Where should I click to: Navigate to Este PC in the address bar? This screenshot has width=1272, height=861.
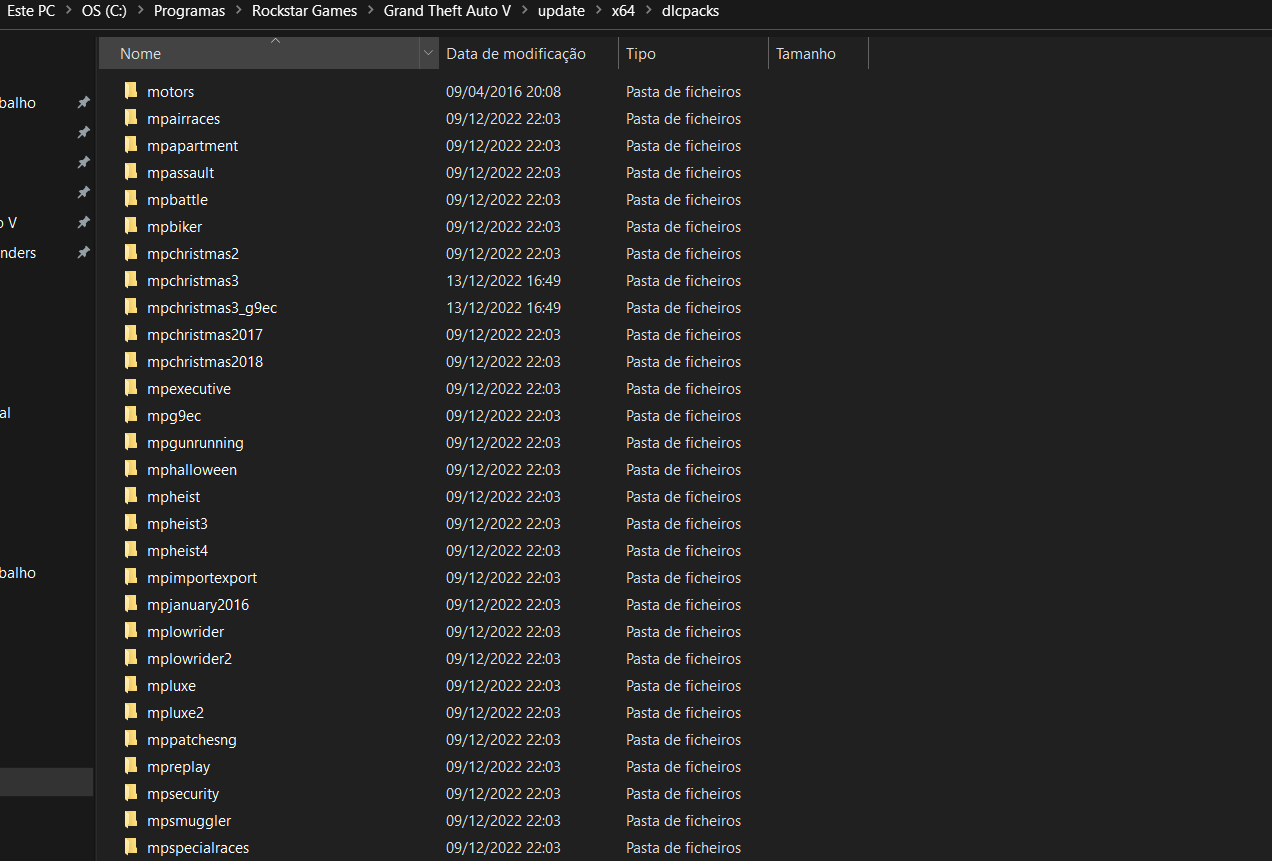click(x=31, y=11)
